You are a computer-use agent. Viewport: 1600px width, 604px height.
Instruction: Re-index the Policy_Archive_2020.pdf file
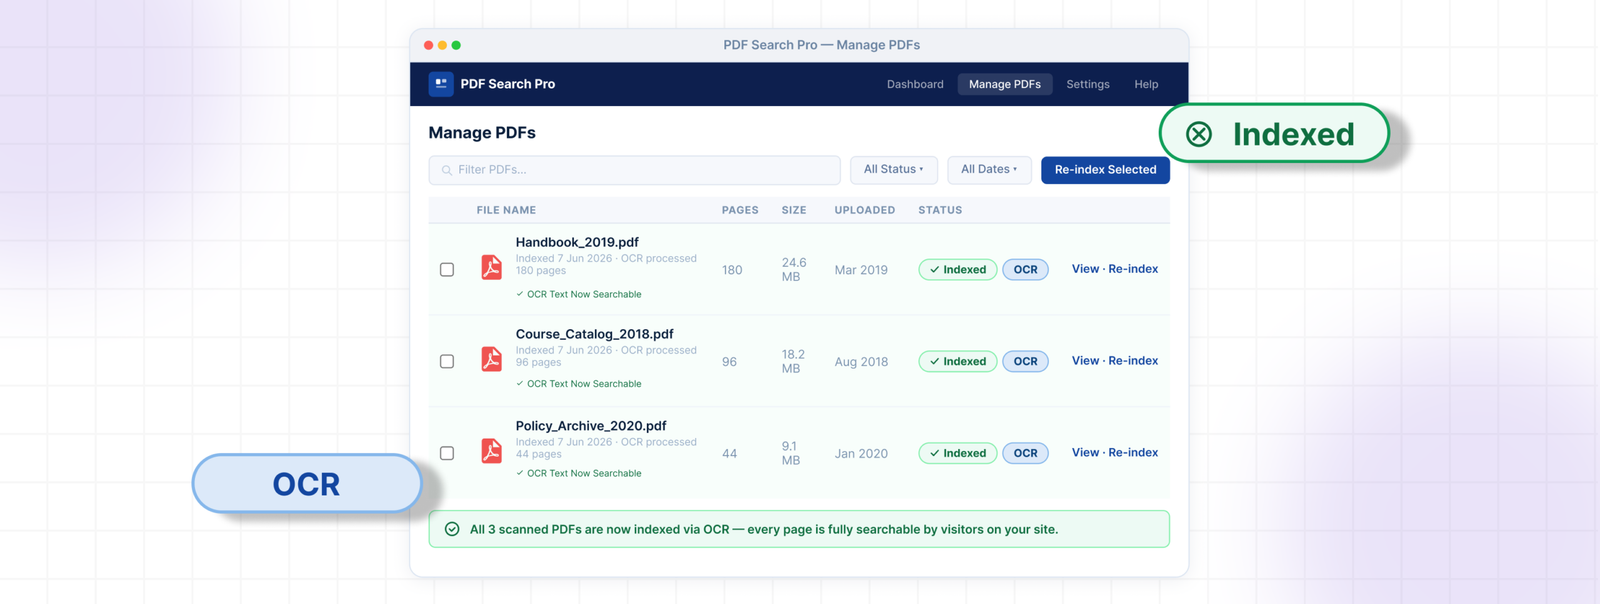[1133, 453]
